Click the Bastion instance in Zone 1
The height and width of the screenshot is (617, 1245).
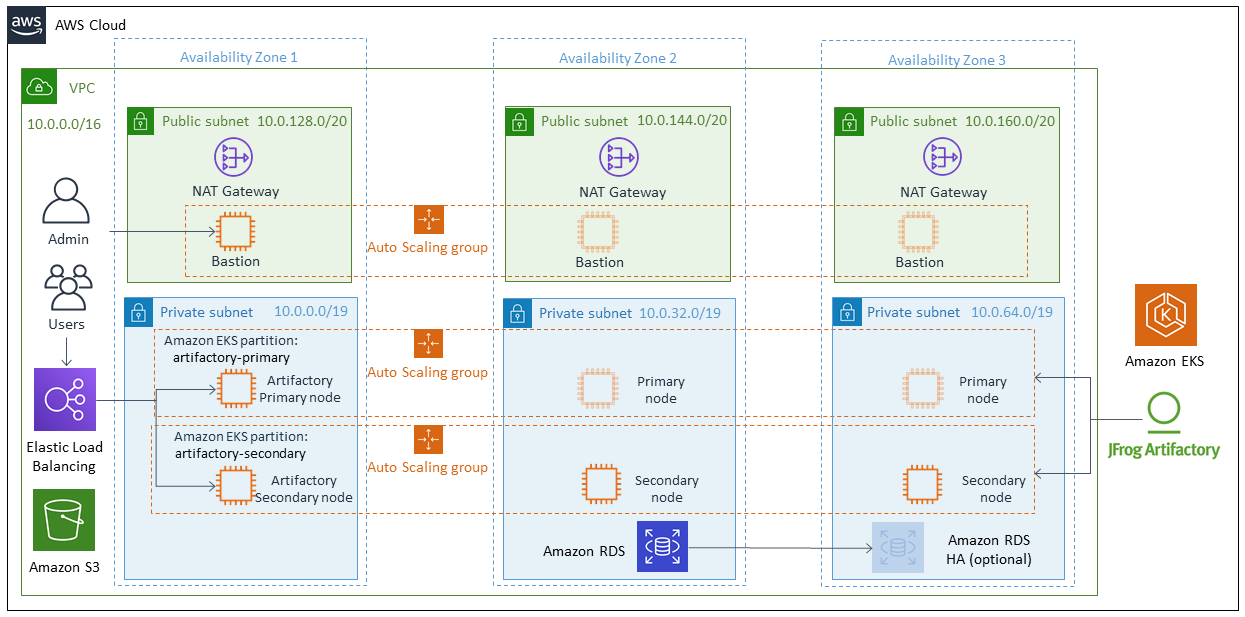pos(235,232)
